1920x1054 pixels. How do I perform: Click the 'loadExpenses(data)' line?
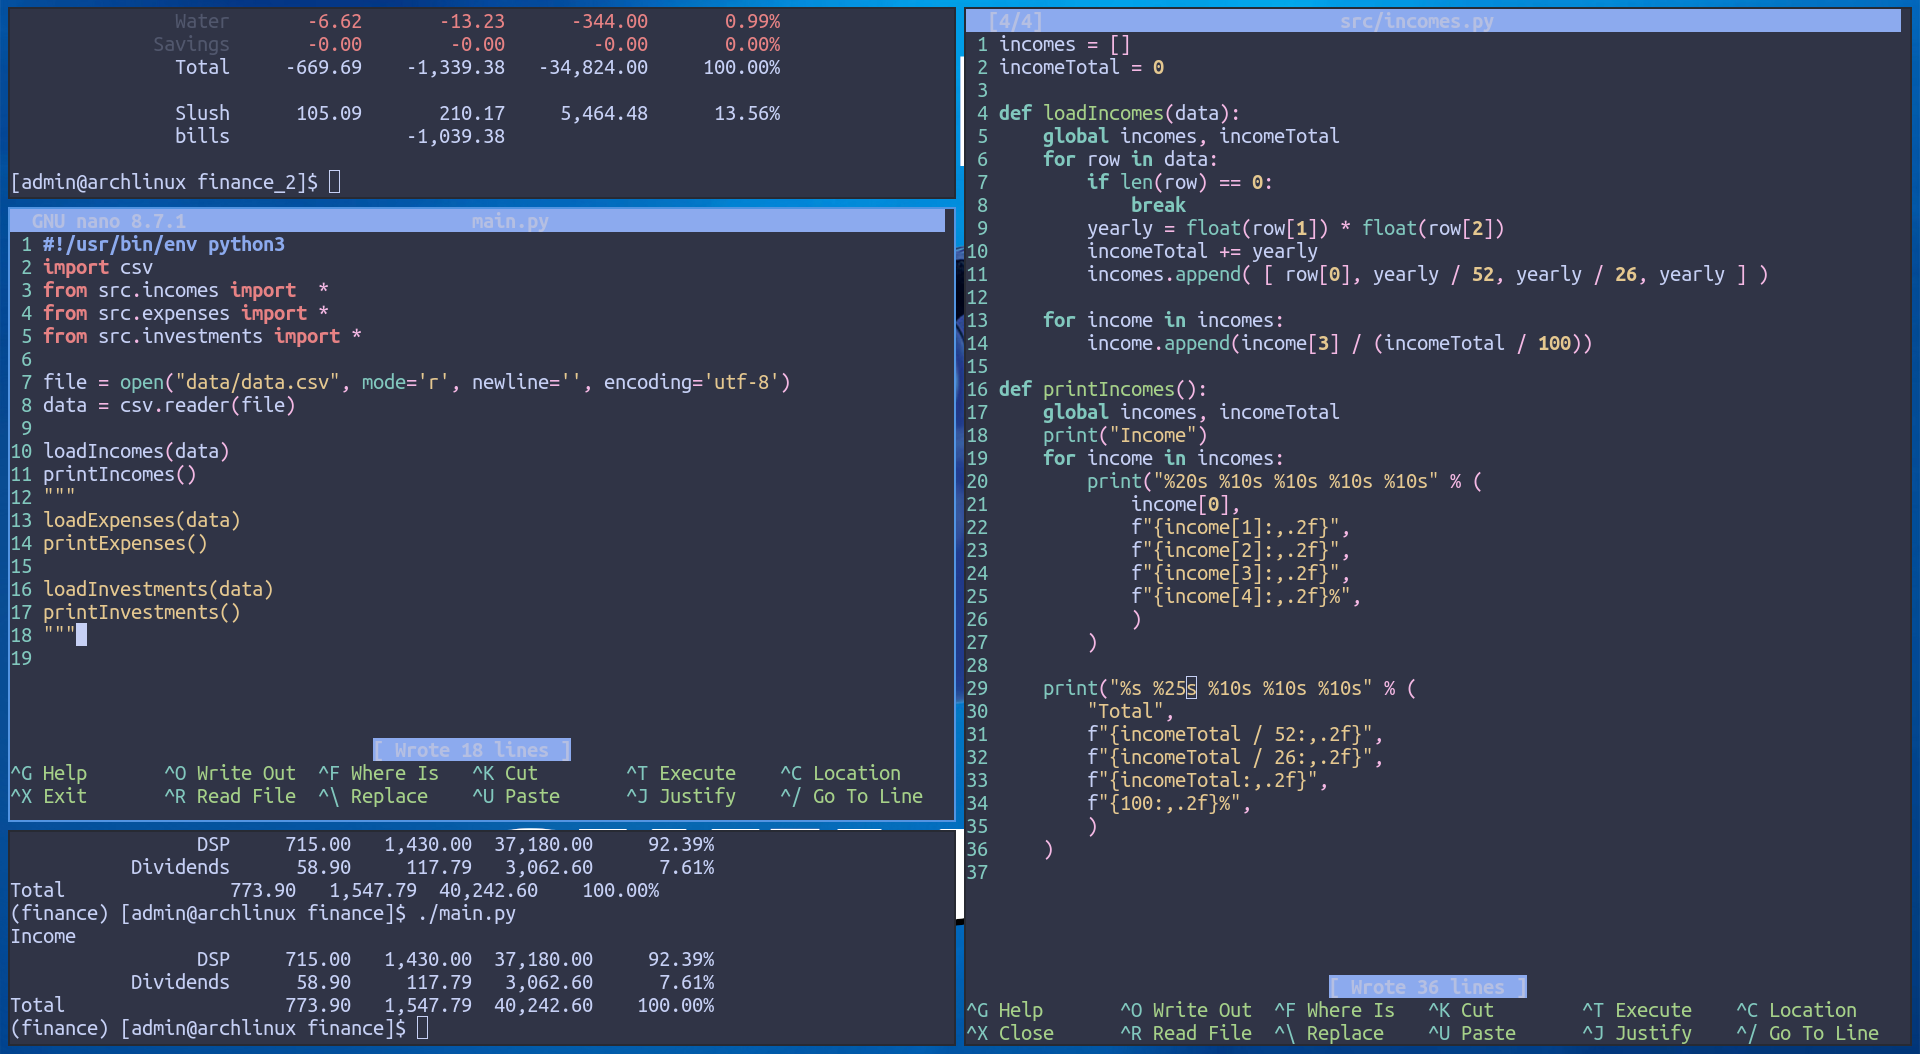click(142, 520)
